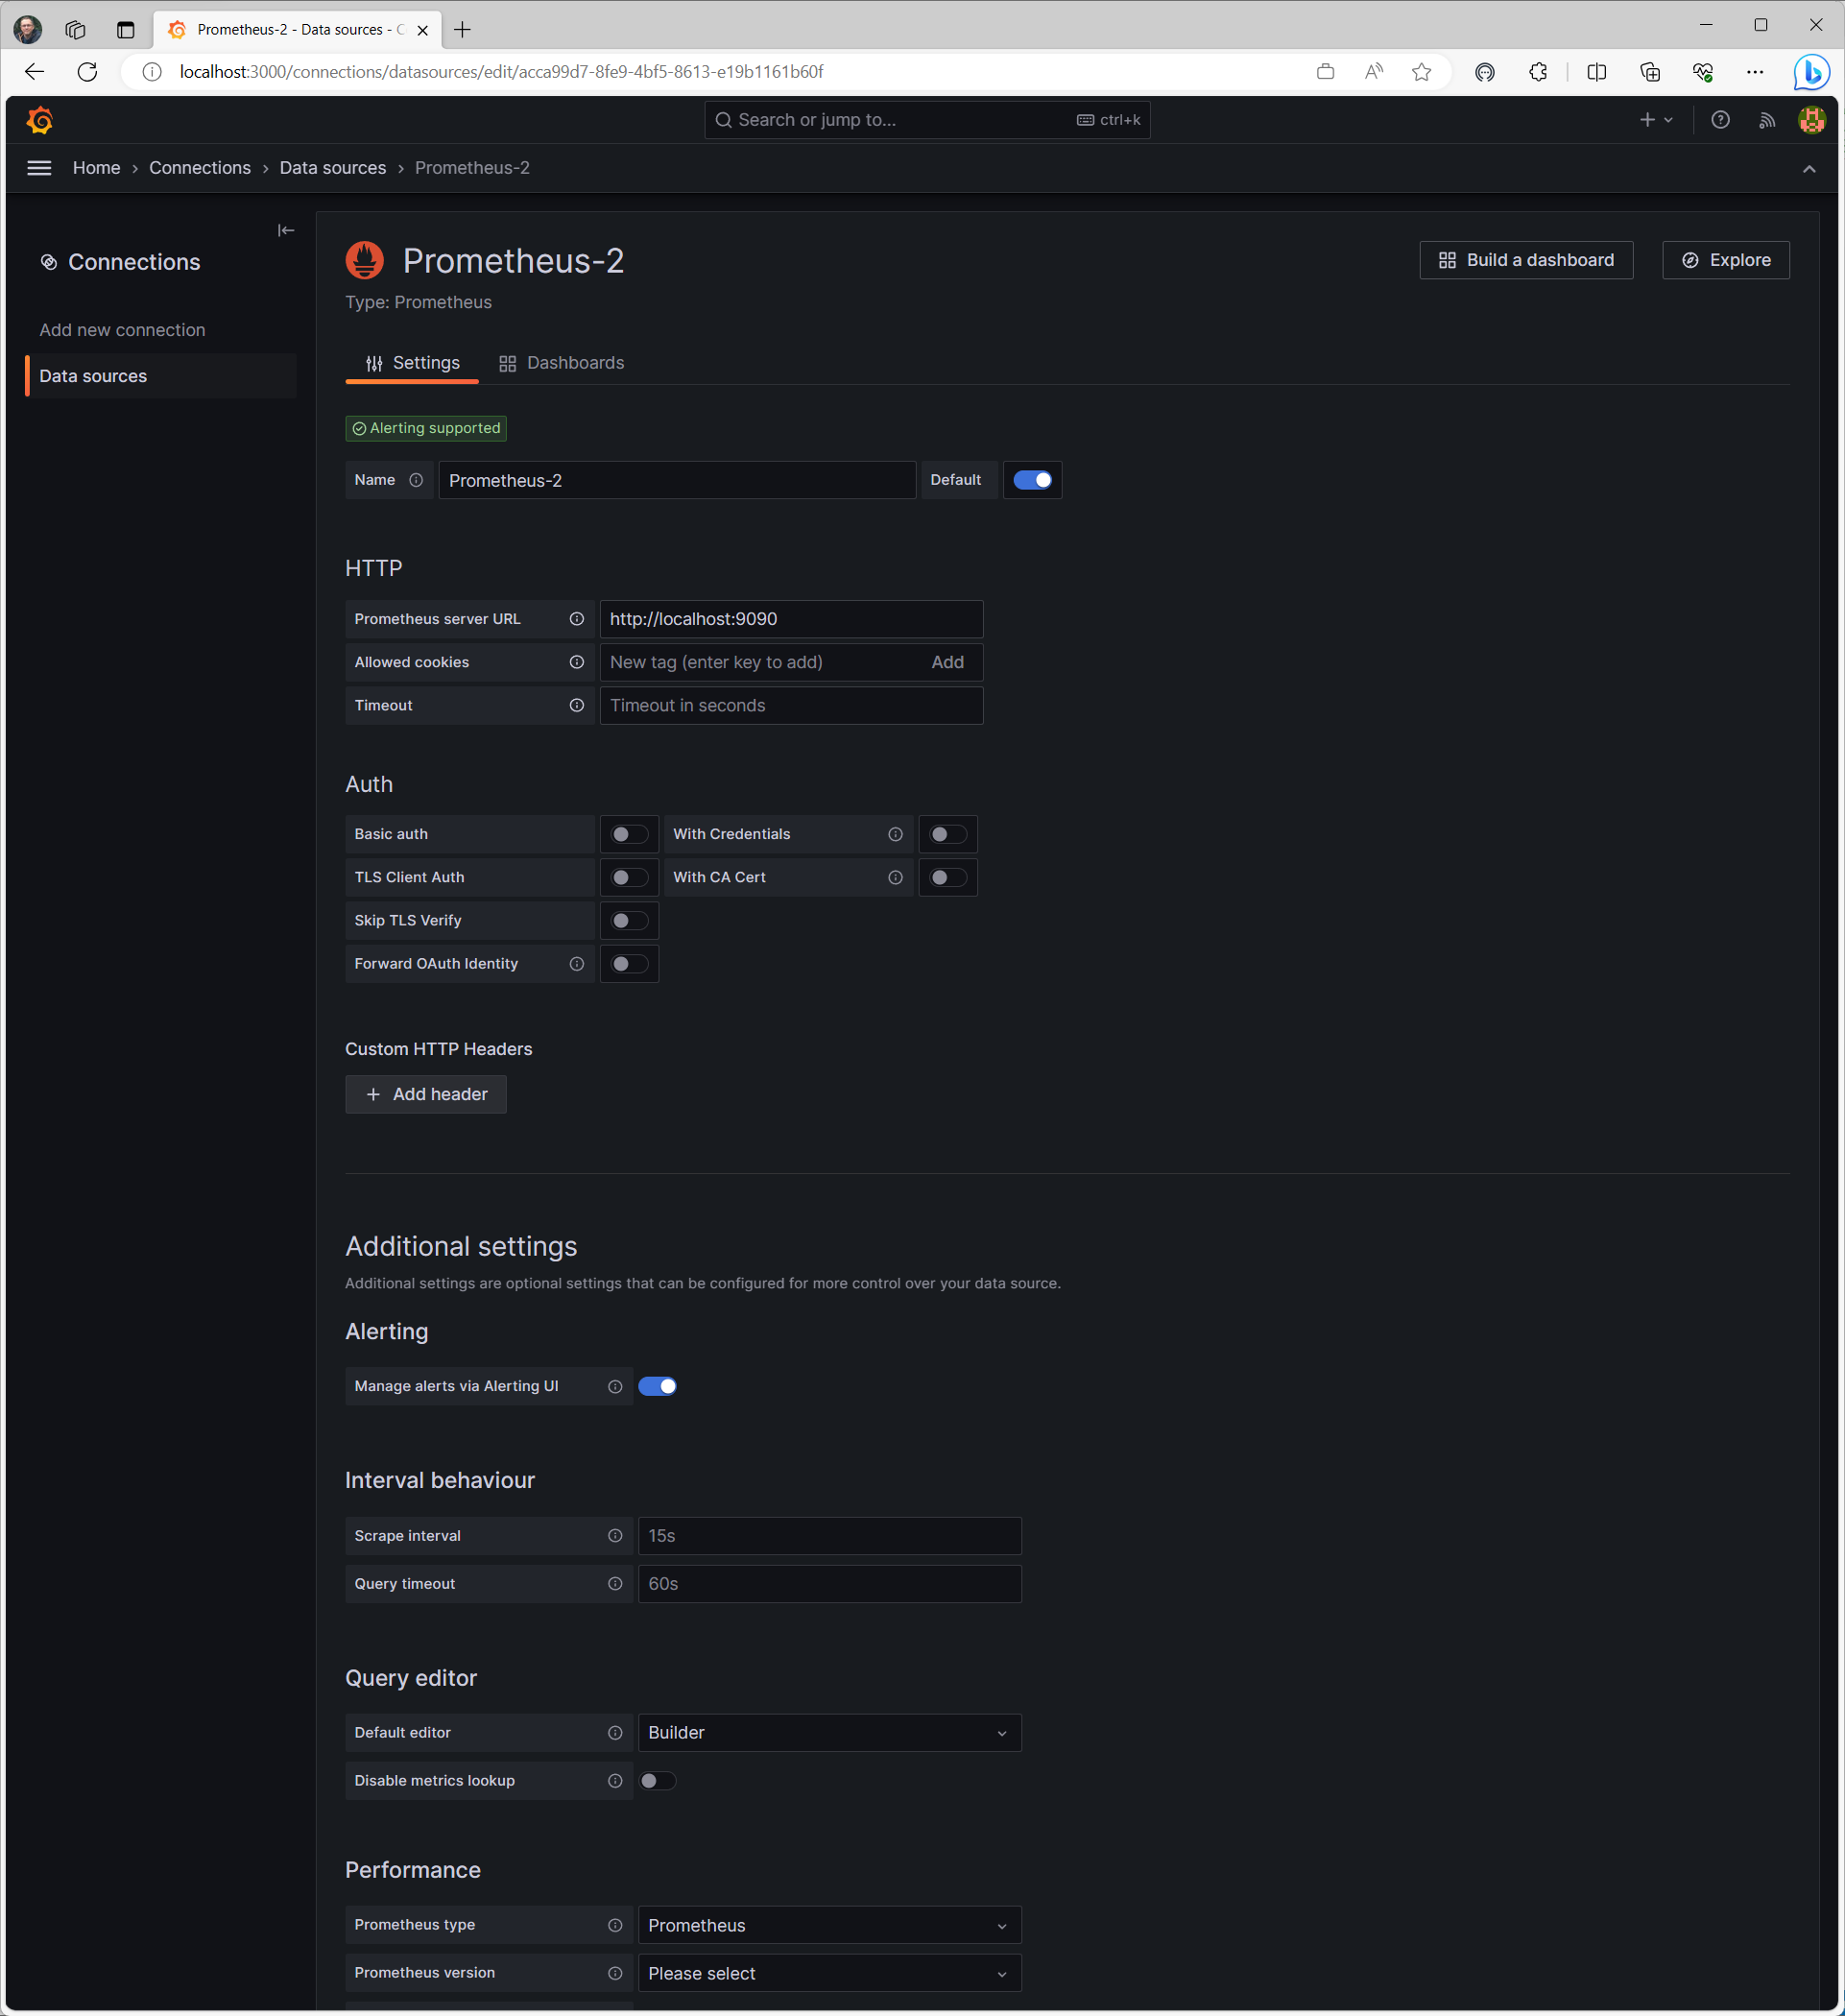This screenshot has height=2016, width=1845.
Task: Toggle the Default data source switch
Action: click(x=1032, y=480)
